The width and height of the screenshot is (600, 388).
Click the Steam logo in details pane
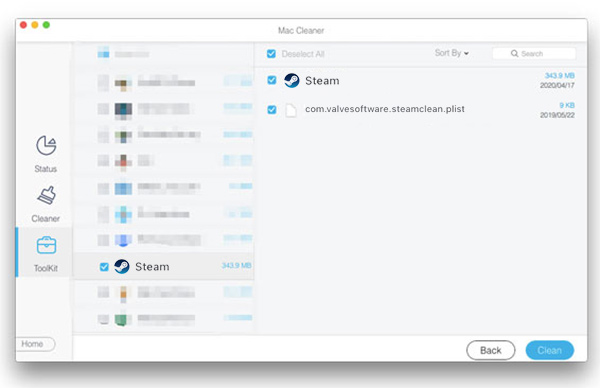click(x=292, y=80)
